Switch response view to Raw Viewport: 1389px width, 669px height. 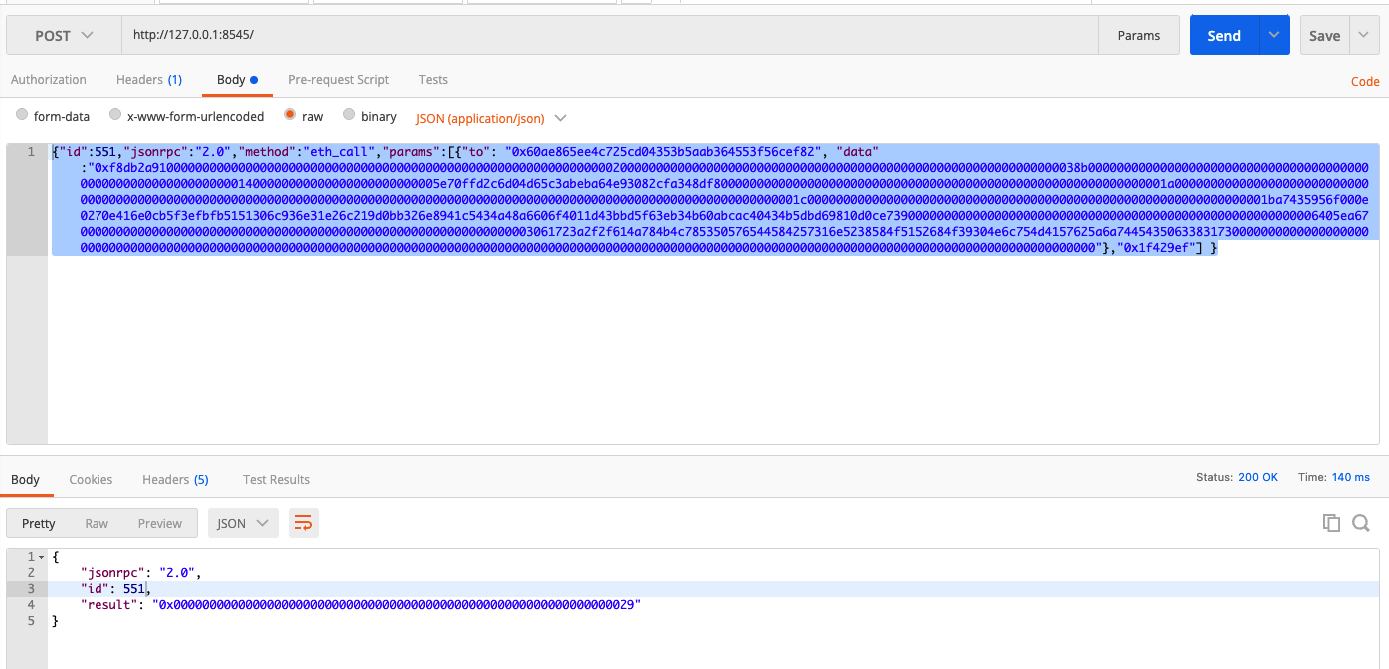click(x=96, y=522)
